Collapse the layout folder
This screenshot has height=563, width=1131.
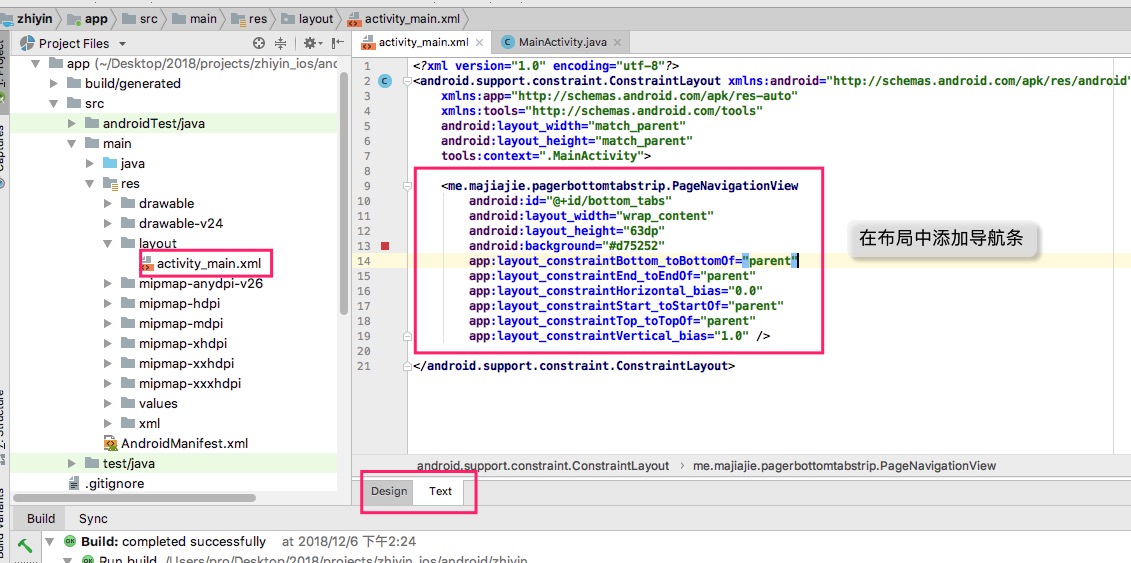click(107, 244)
